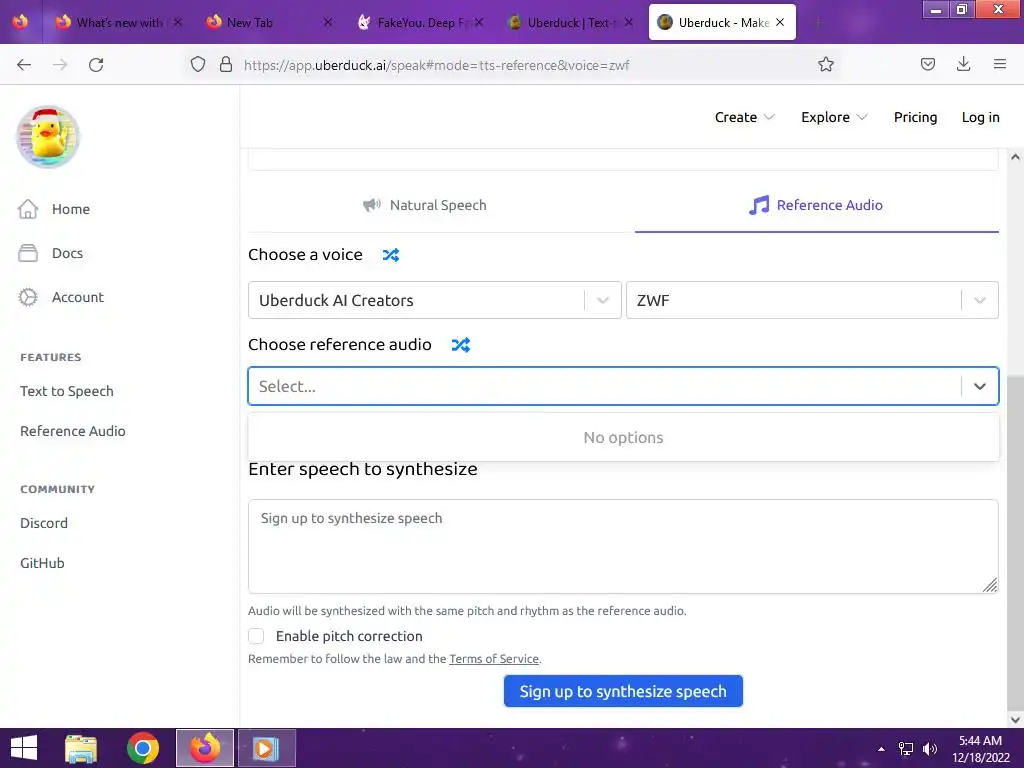1024x768 pixels.
Task: Bookmark this page with the star icon
Action: 825,64
